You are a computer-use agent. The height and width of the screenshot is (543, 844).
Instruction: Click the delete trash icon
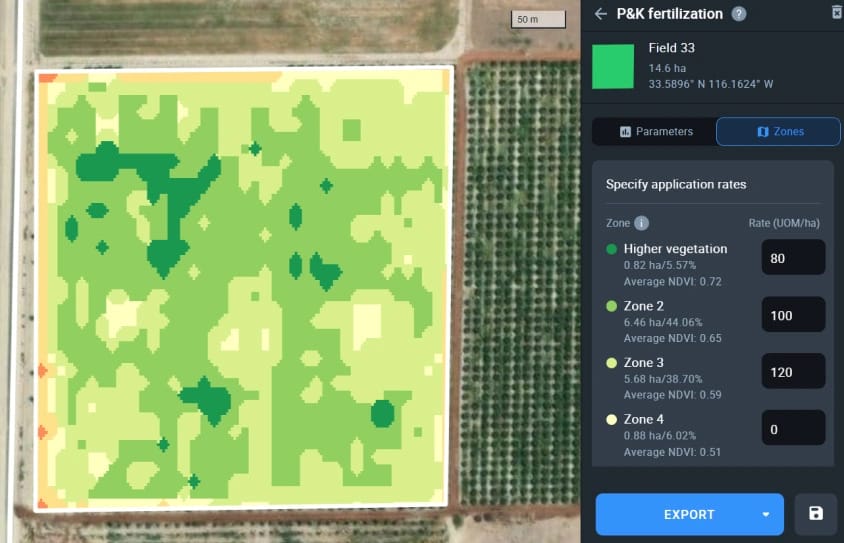pos(837,12)
